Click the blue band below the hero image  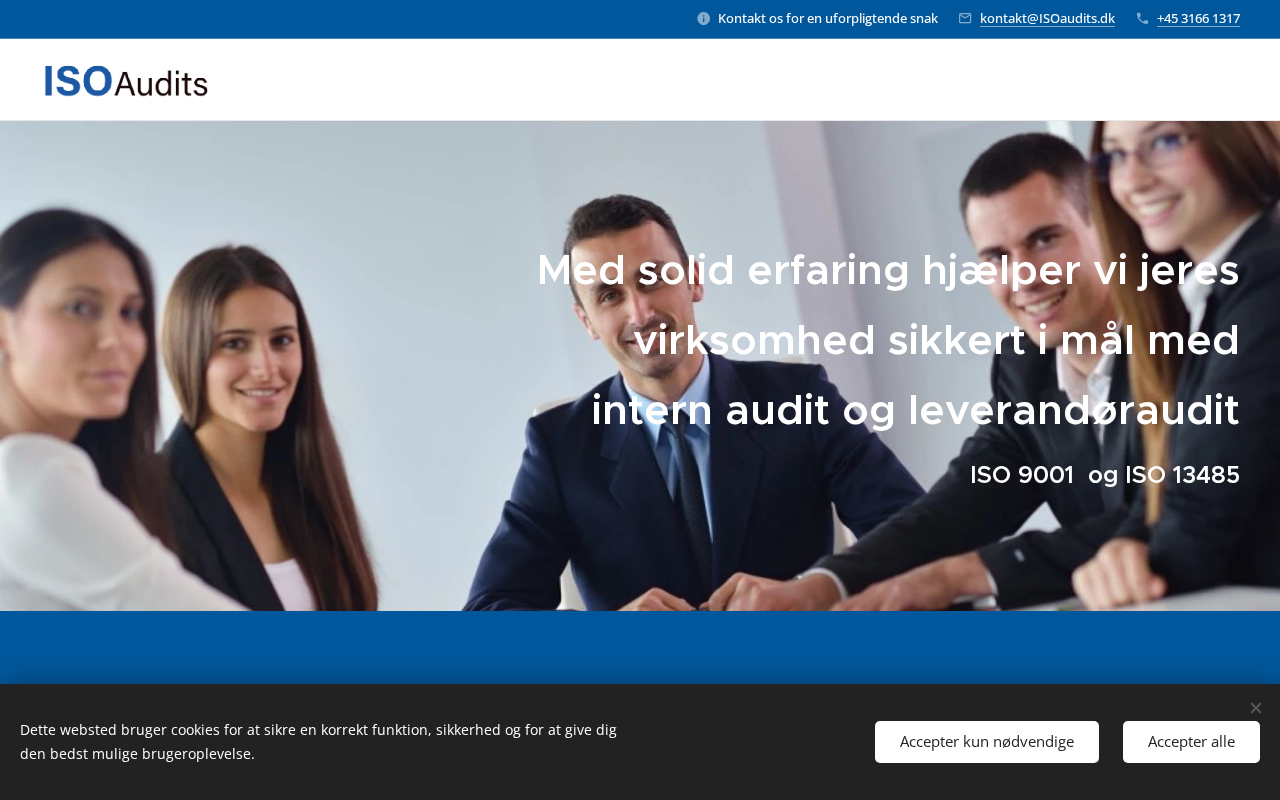click(640, 647)
